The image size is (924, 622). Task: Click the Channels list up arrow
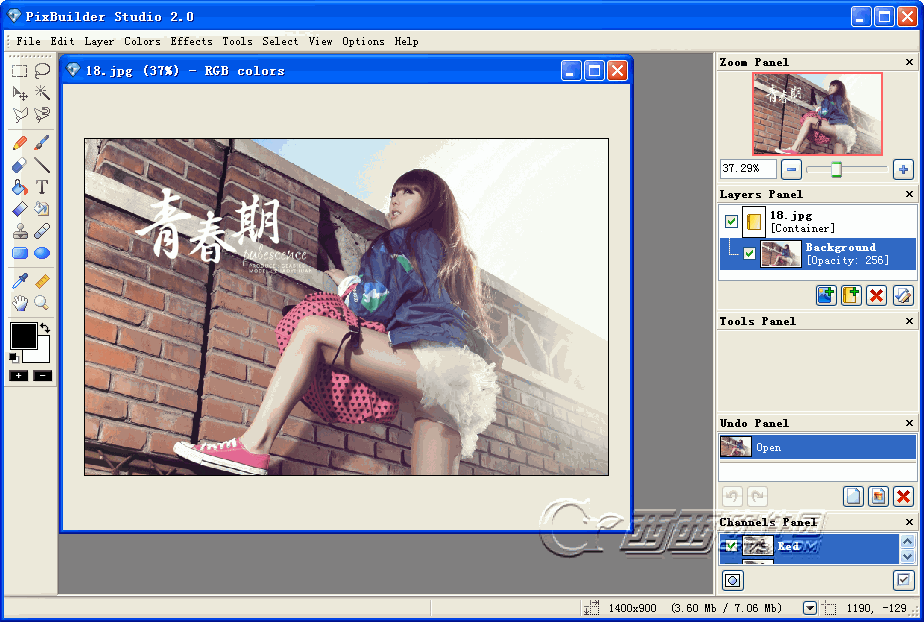[x=908, y=541]
